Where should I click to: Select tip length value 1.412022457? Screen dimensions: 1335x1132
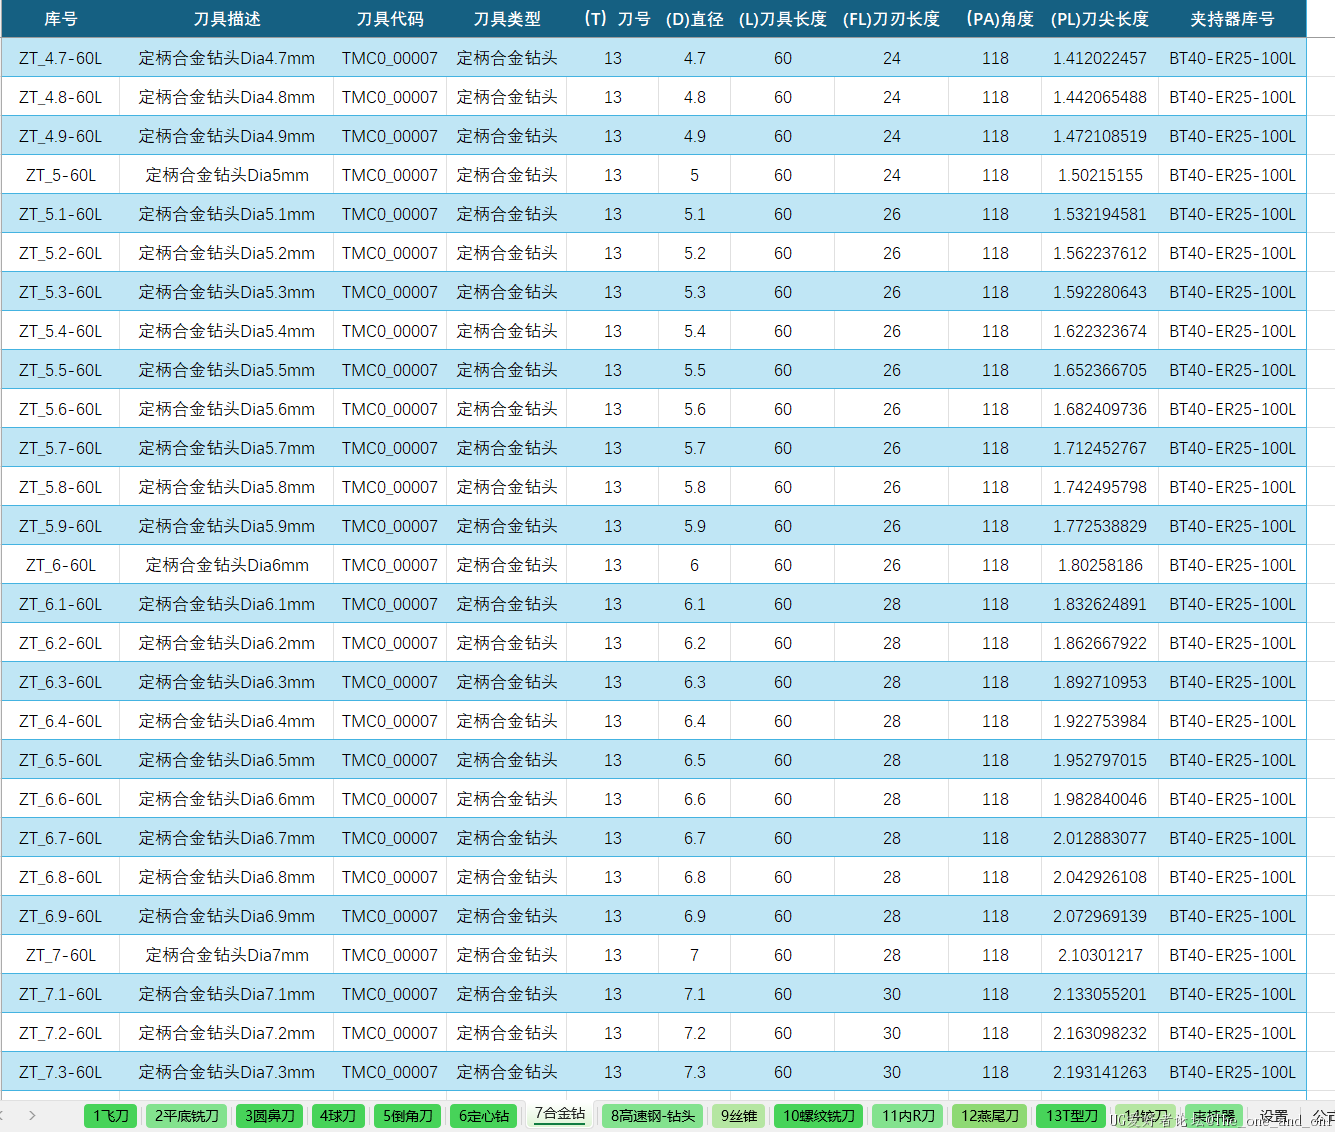pos(1100,58)
